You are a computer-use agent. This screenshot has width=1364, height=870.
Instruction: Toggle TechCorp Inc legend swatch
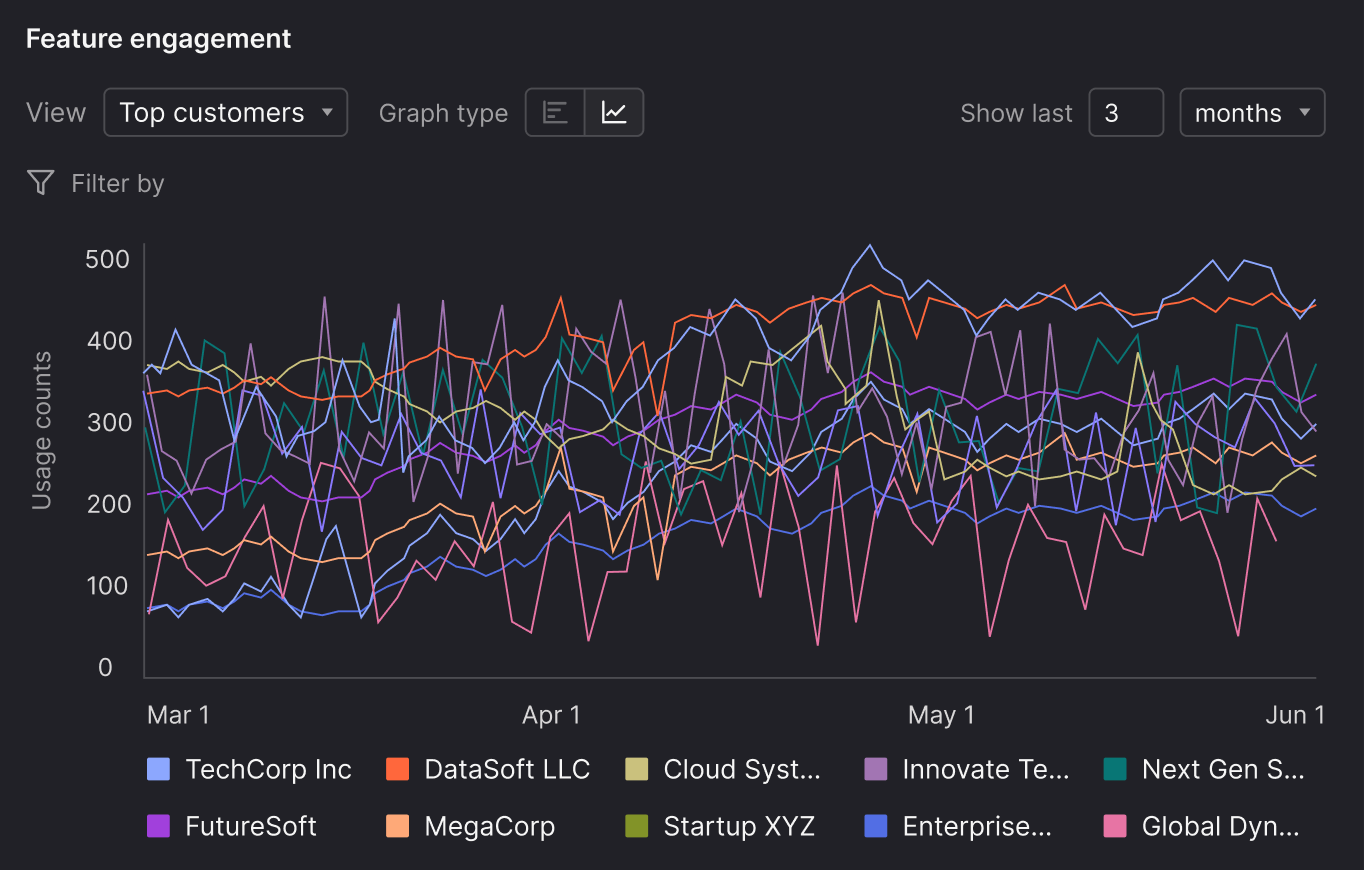tap(159, 769)
